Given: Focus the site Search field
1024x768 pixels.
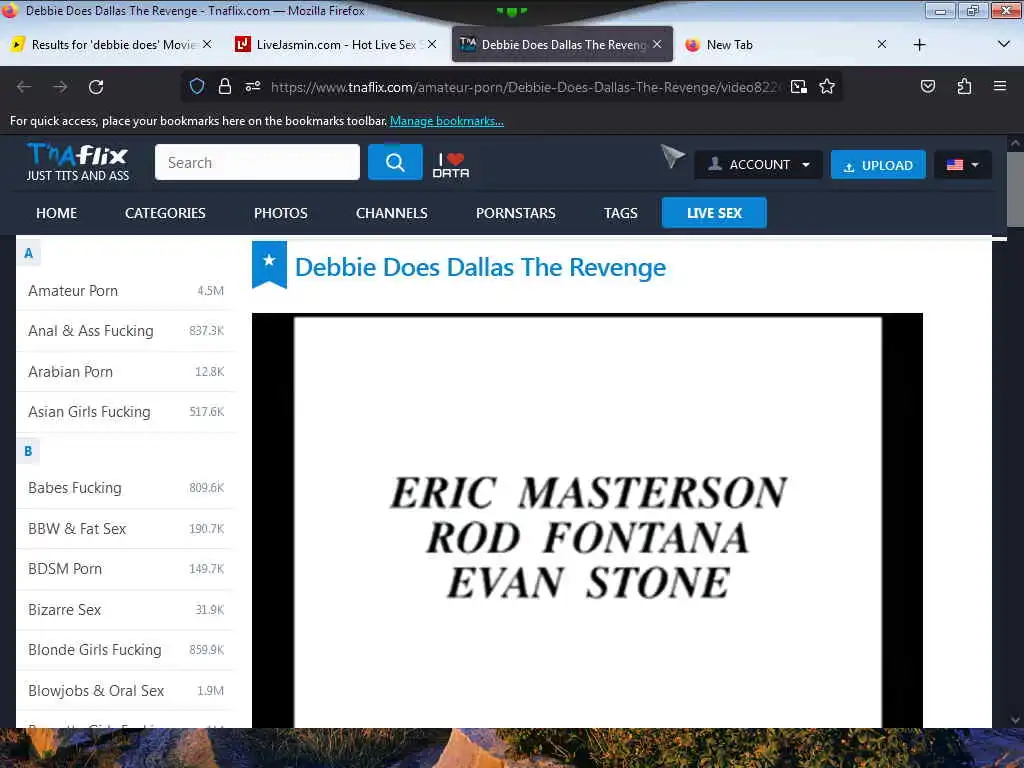Looking at the screenshot, I should [257, 162].
